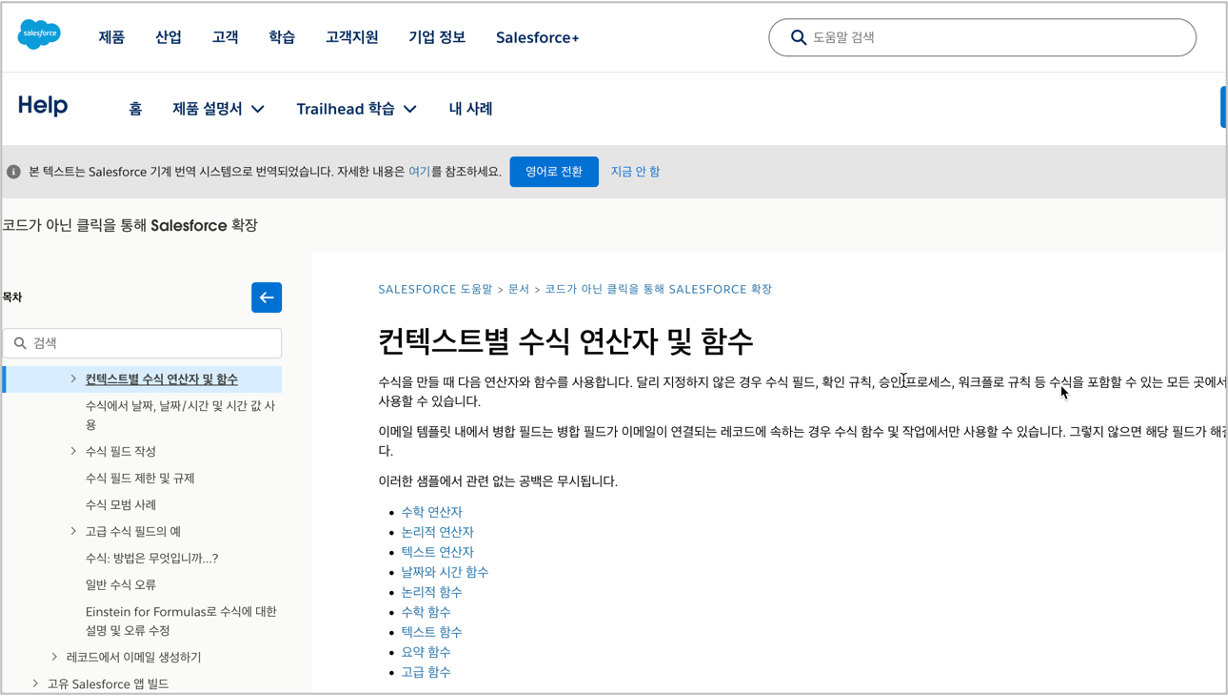Viewport: 1228px width, 696px height.
Task: Click the 코드가 아닌 클릭을 통해 SALESFORCE 확장 breadcrumb
Action: click(x=658, y=289)
